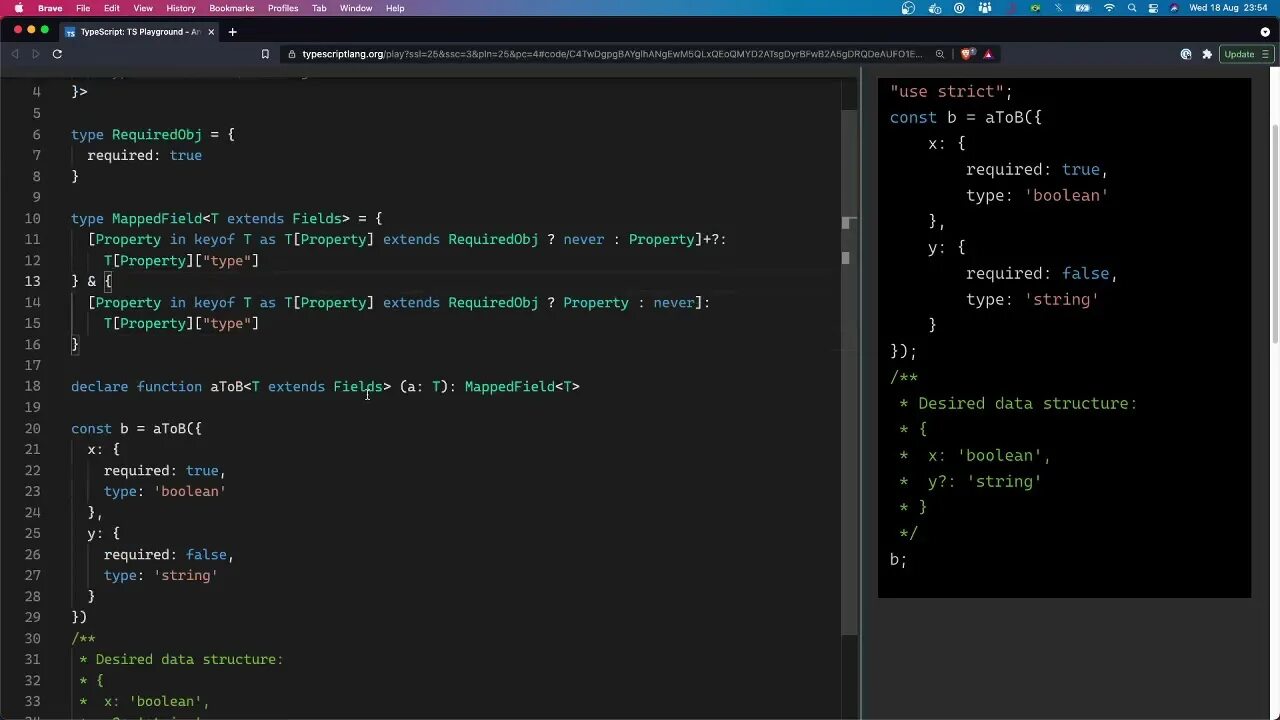Screen dimensions: 1280x720
Task: Open a new tab with the plus button
Action: click(232, 31)
